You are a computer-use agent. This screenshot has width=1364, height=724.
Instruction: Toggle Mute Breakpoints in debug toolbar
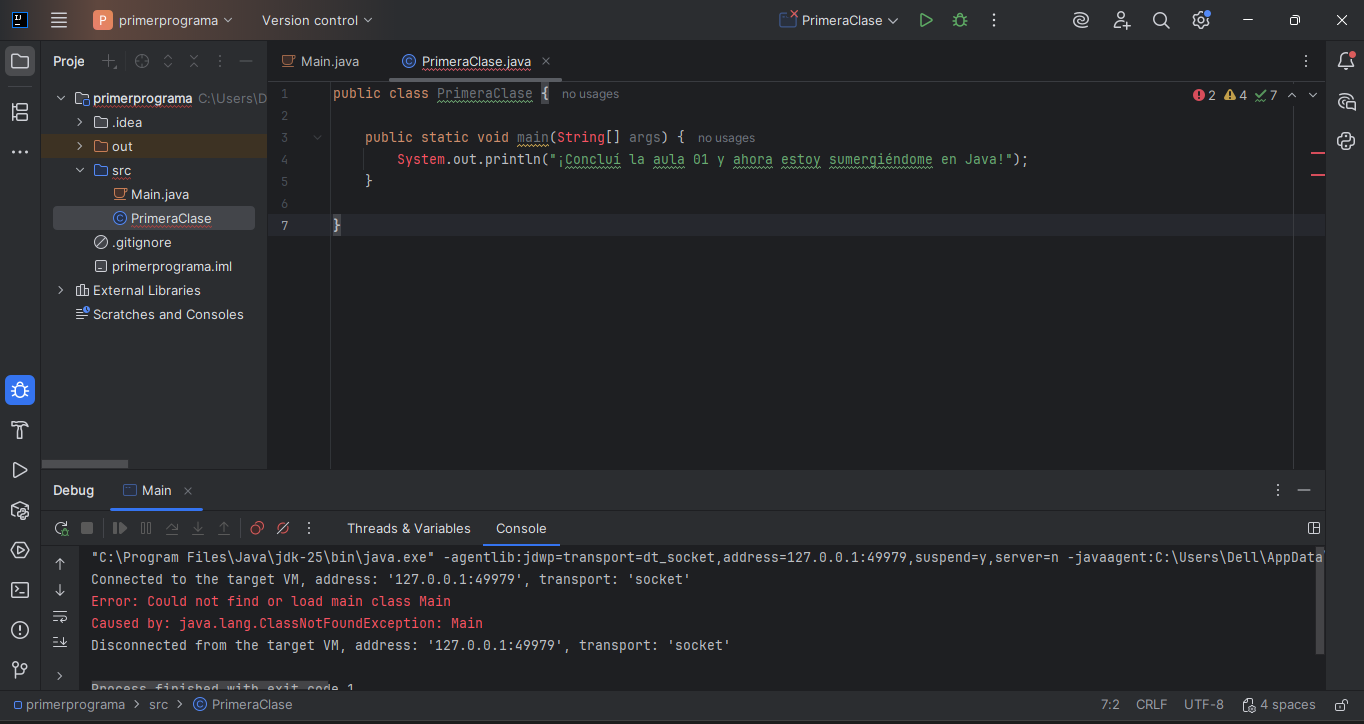[x=283, y=528]
